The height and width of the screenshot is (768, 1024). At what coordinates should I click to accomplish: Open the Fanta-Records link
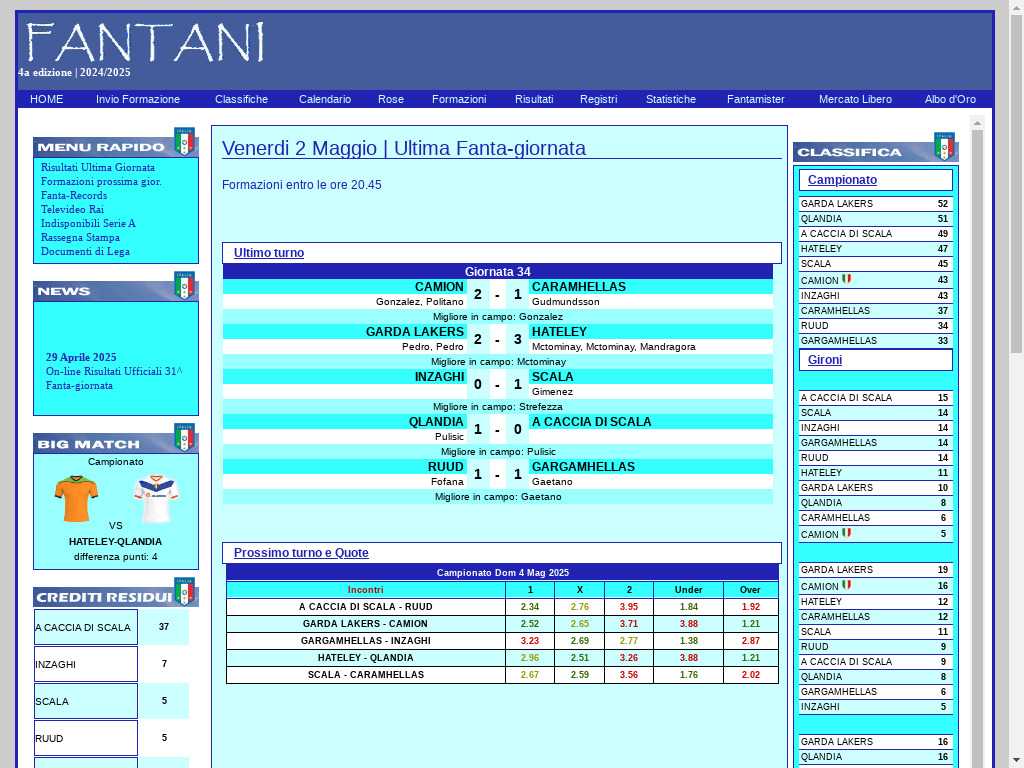point(74,195)
